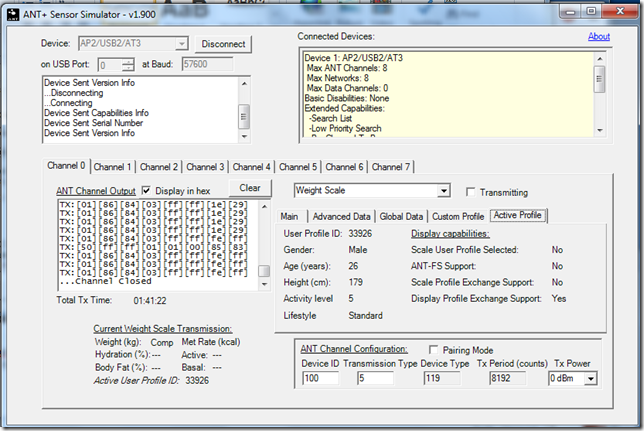Clear the ANT Channel Output log
The width and height of the screenshot is (644, 431).
249,188
